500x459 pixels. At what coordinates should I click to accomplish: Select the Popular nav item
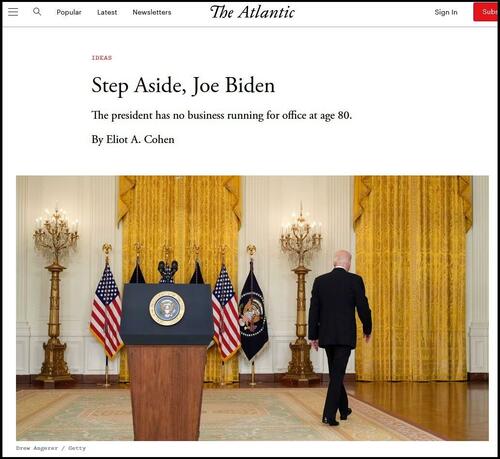coord(69,12)
